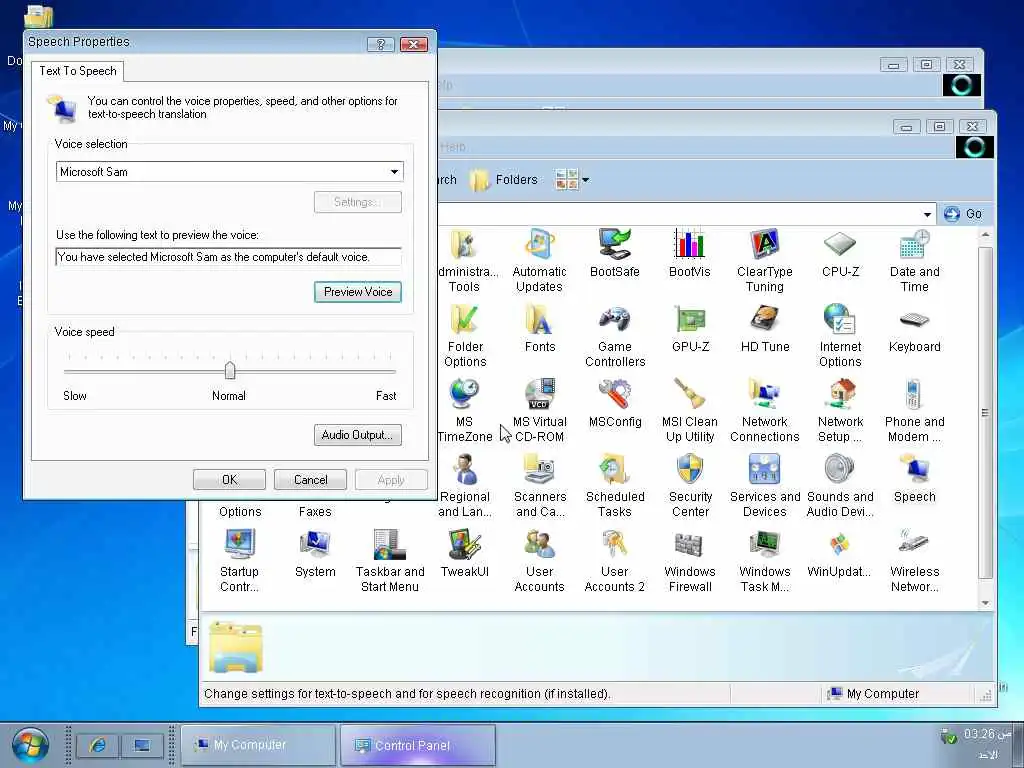This screenshot has width=1024, height=768.
Task: Open the MSConfig icon
Action: (x=615, y=404)
